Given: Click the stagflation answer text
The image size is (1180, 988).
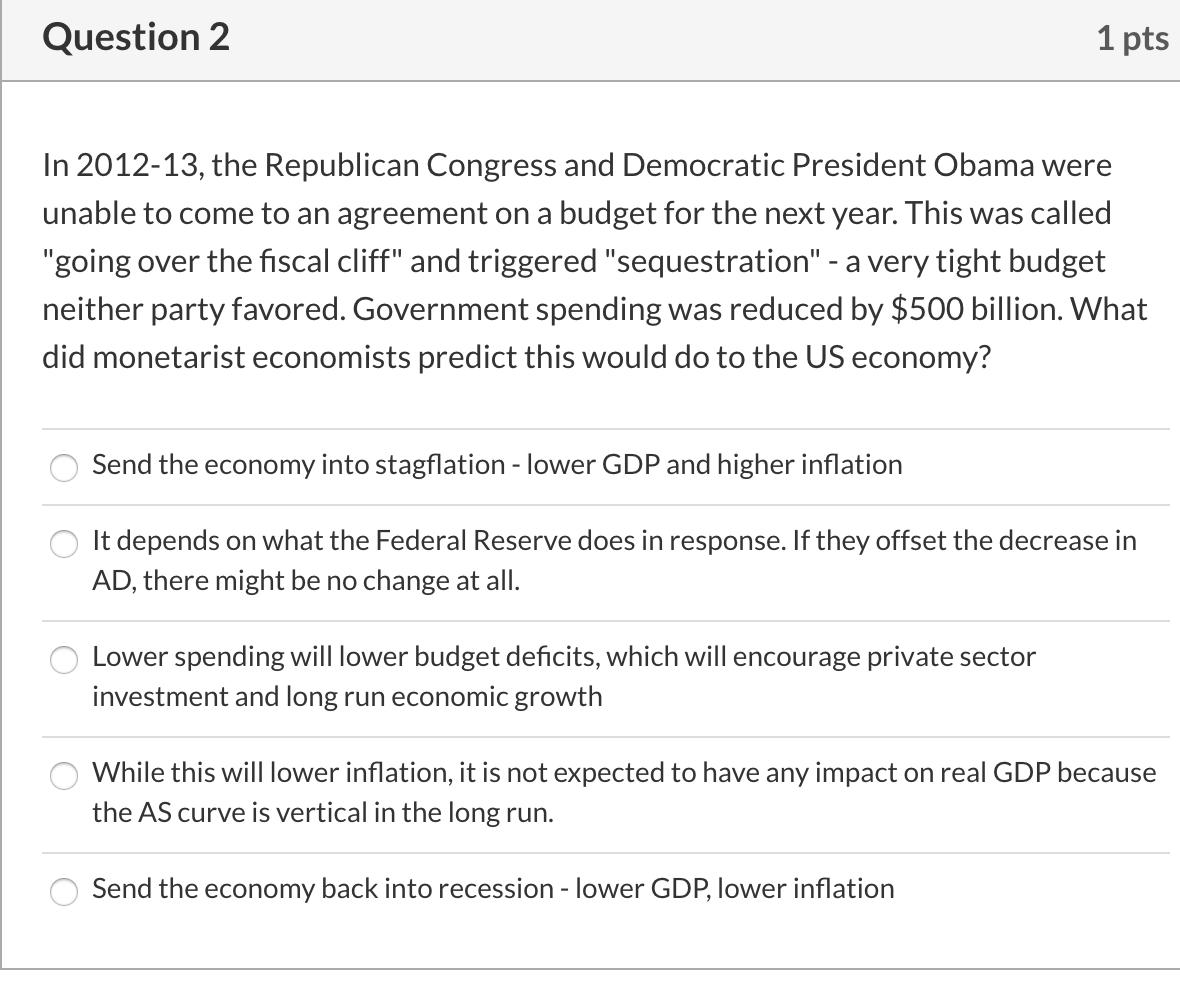Looking at the screenshot, I should (497, 464).
